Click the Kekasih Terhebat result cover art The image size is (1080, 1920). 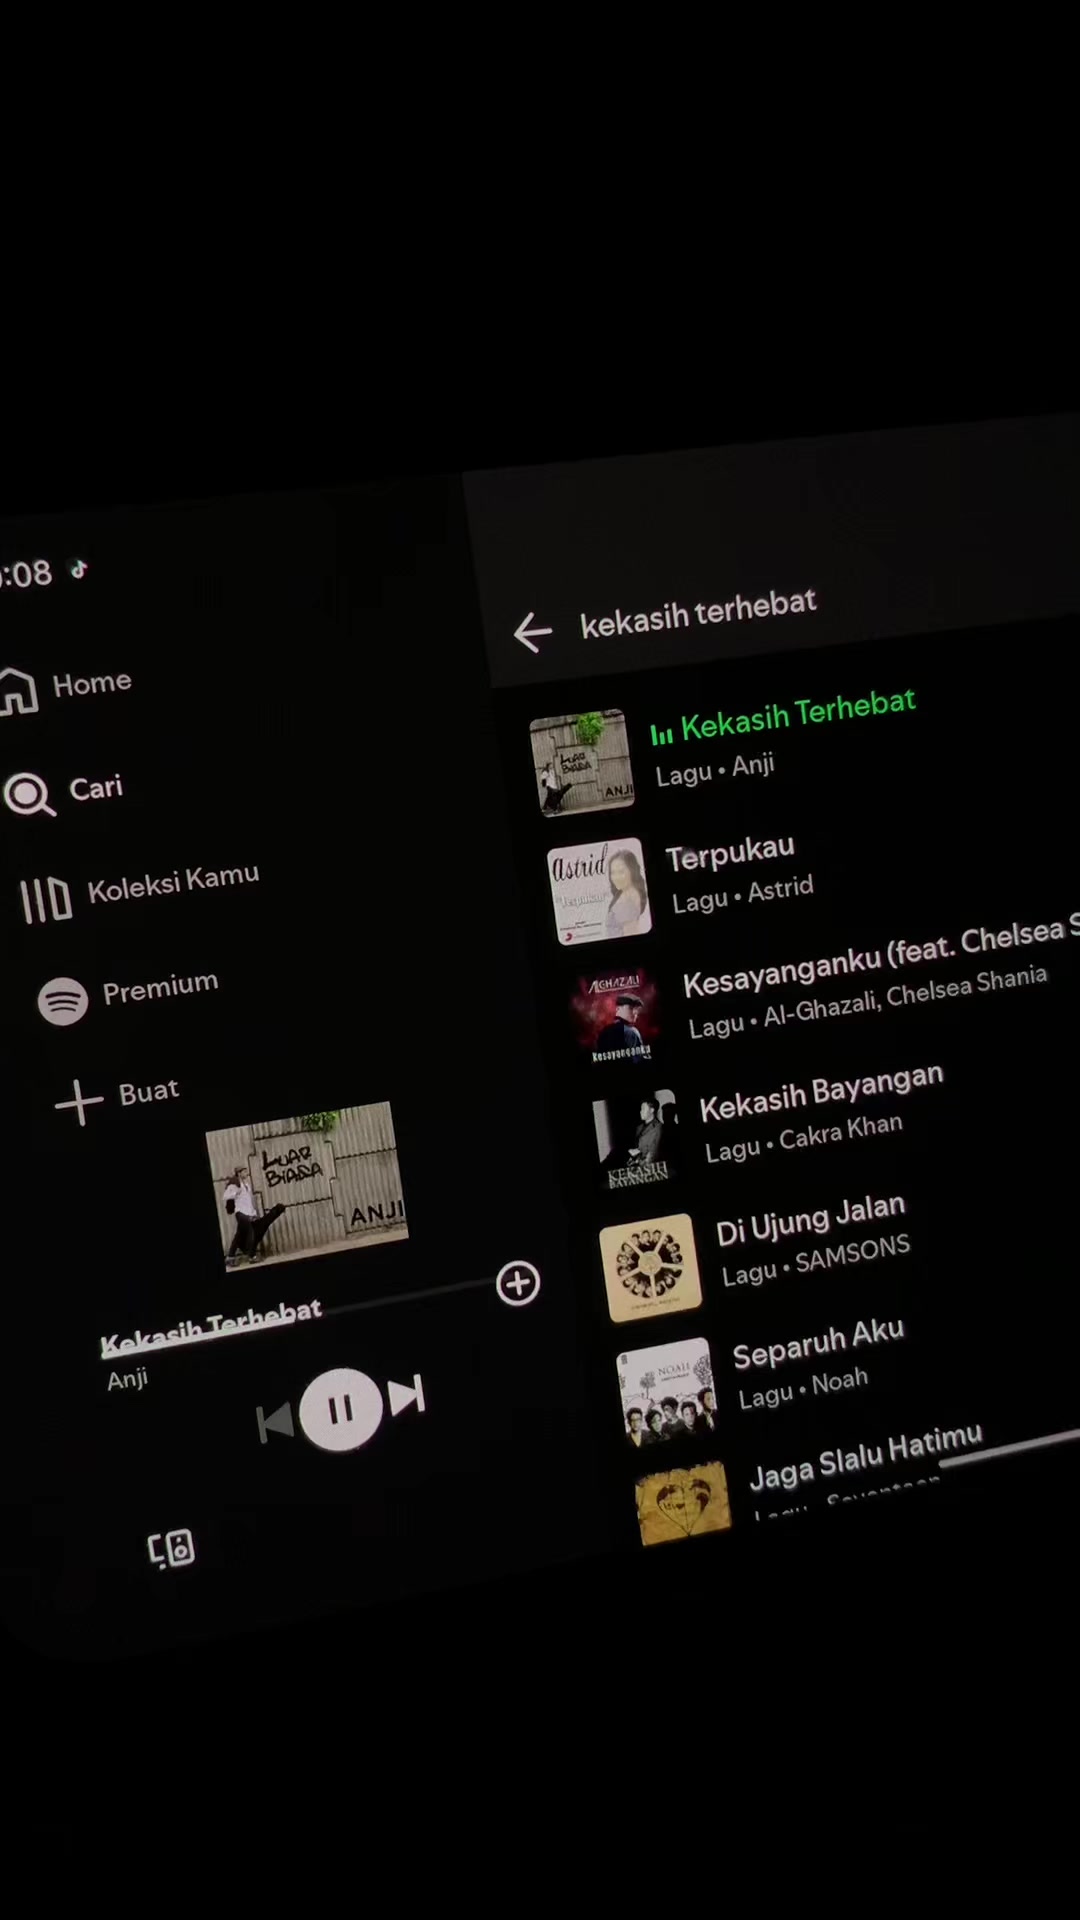click(x=582, y=763)
